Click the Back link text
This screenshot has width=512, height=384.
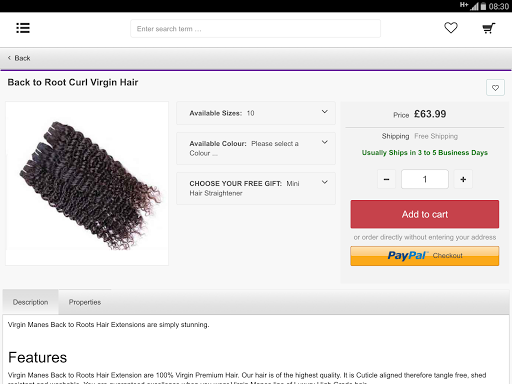point(22,58)
